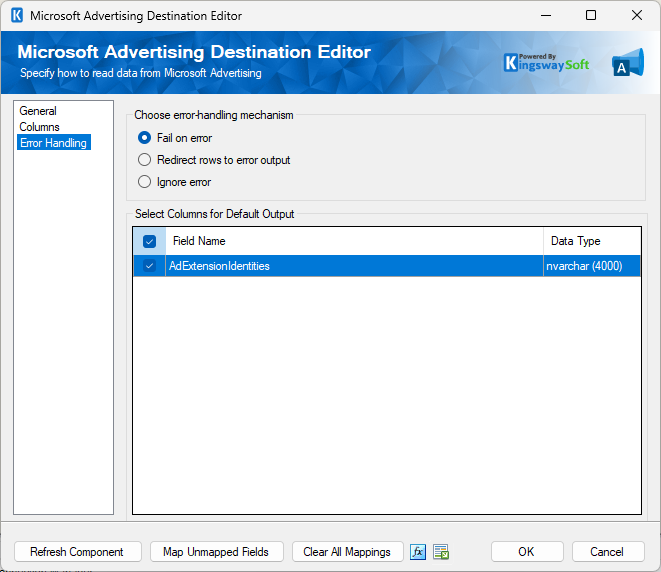
Task: Switch to the Columns page
Action: [x=39, y=127]
